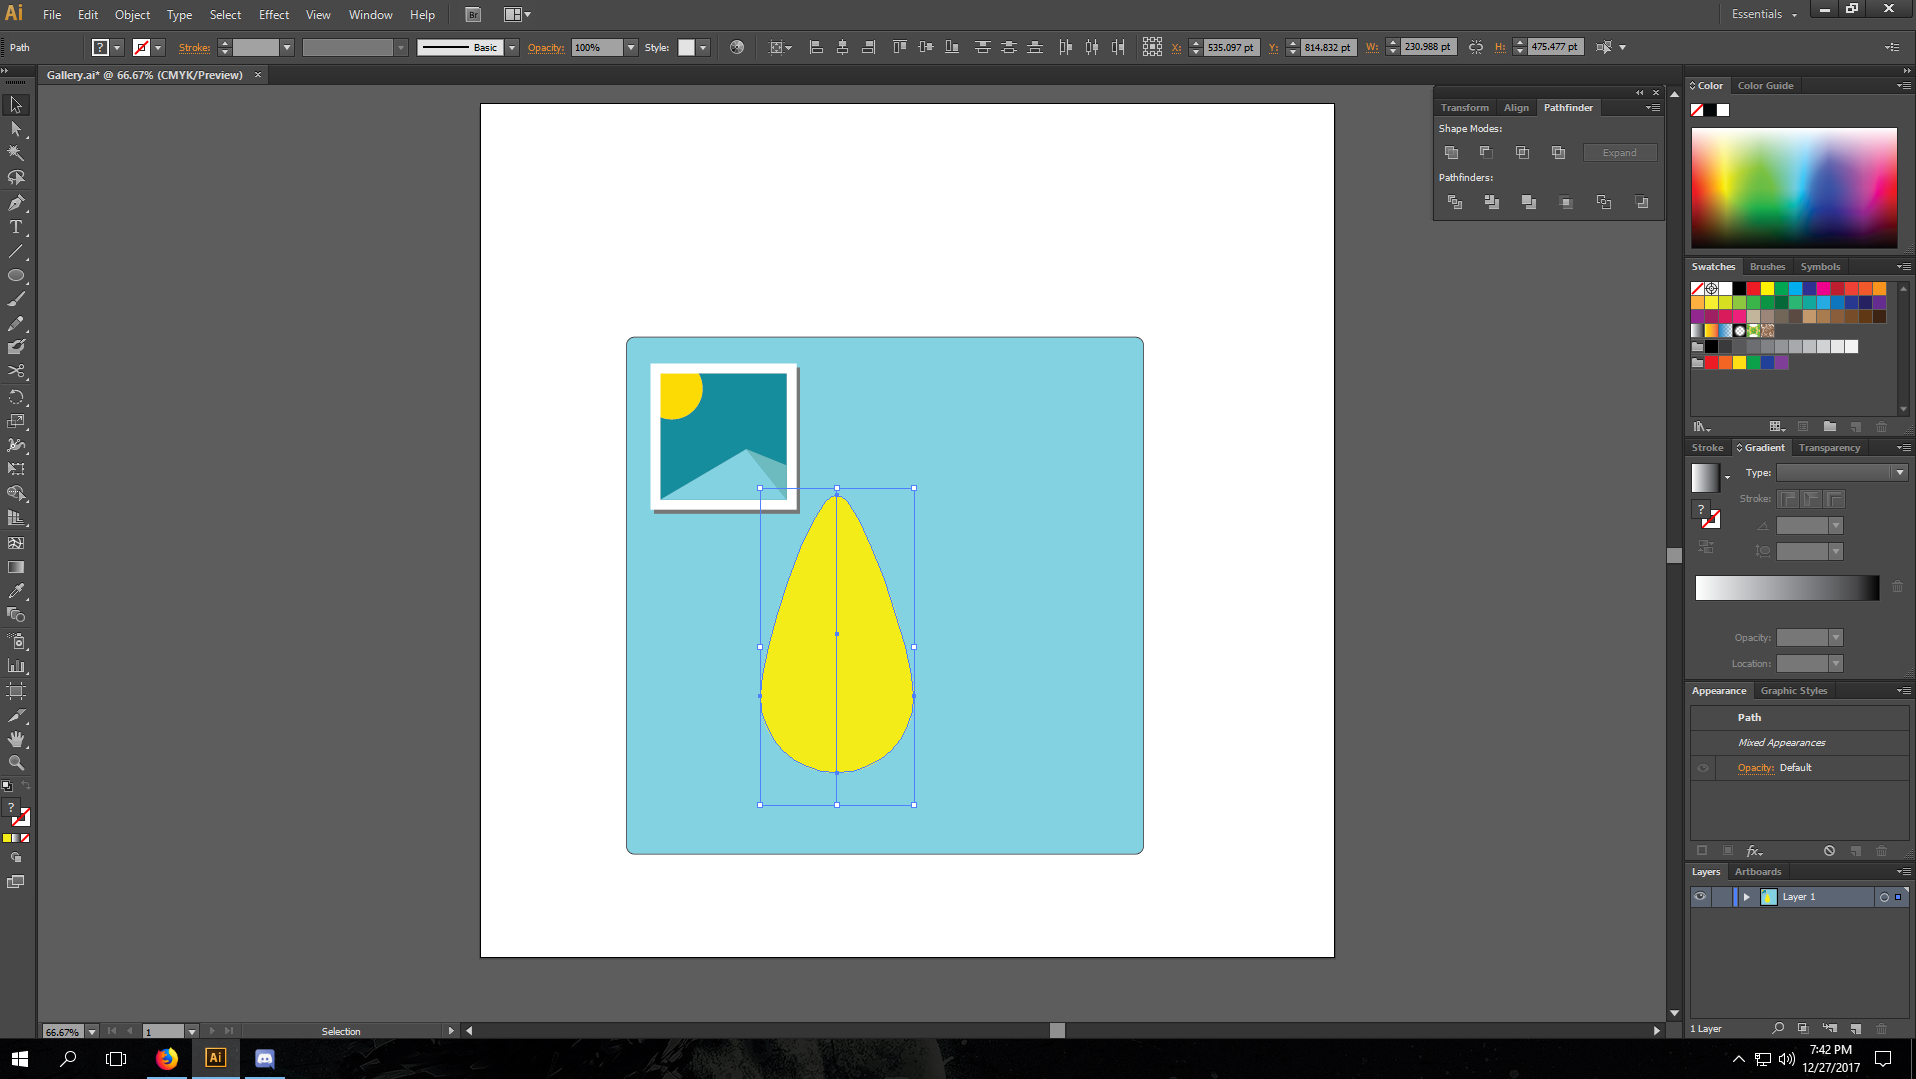This screenshot has height=1079, width=1916.
Task: Open the Effect menu
Action: [x=273, y=15]
